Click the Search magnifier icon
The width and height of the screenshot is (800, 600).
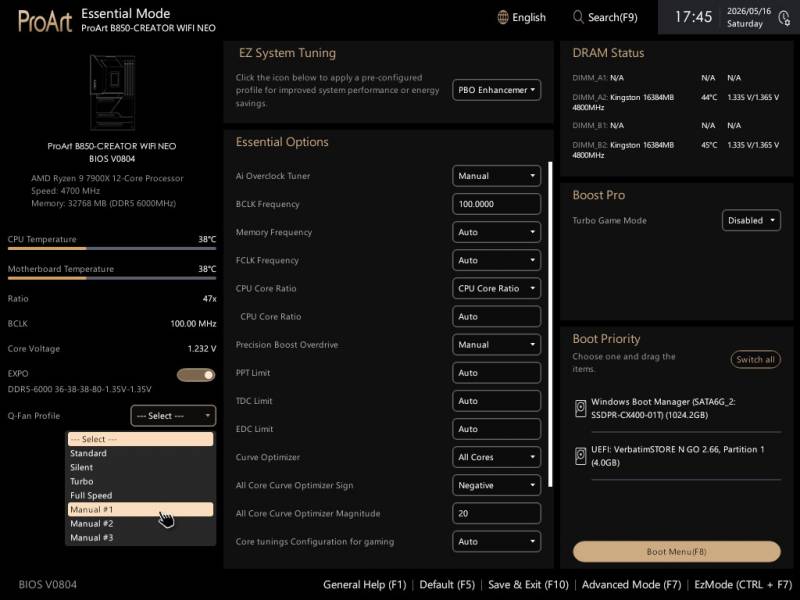[578, 17]
